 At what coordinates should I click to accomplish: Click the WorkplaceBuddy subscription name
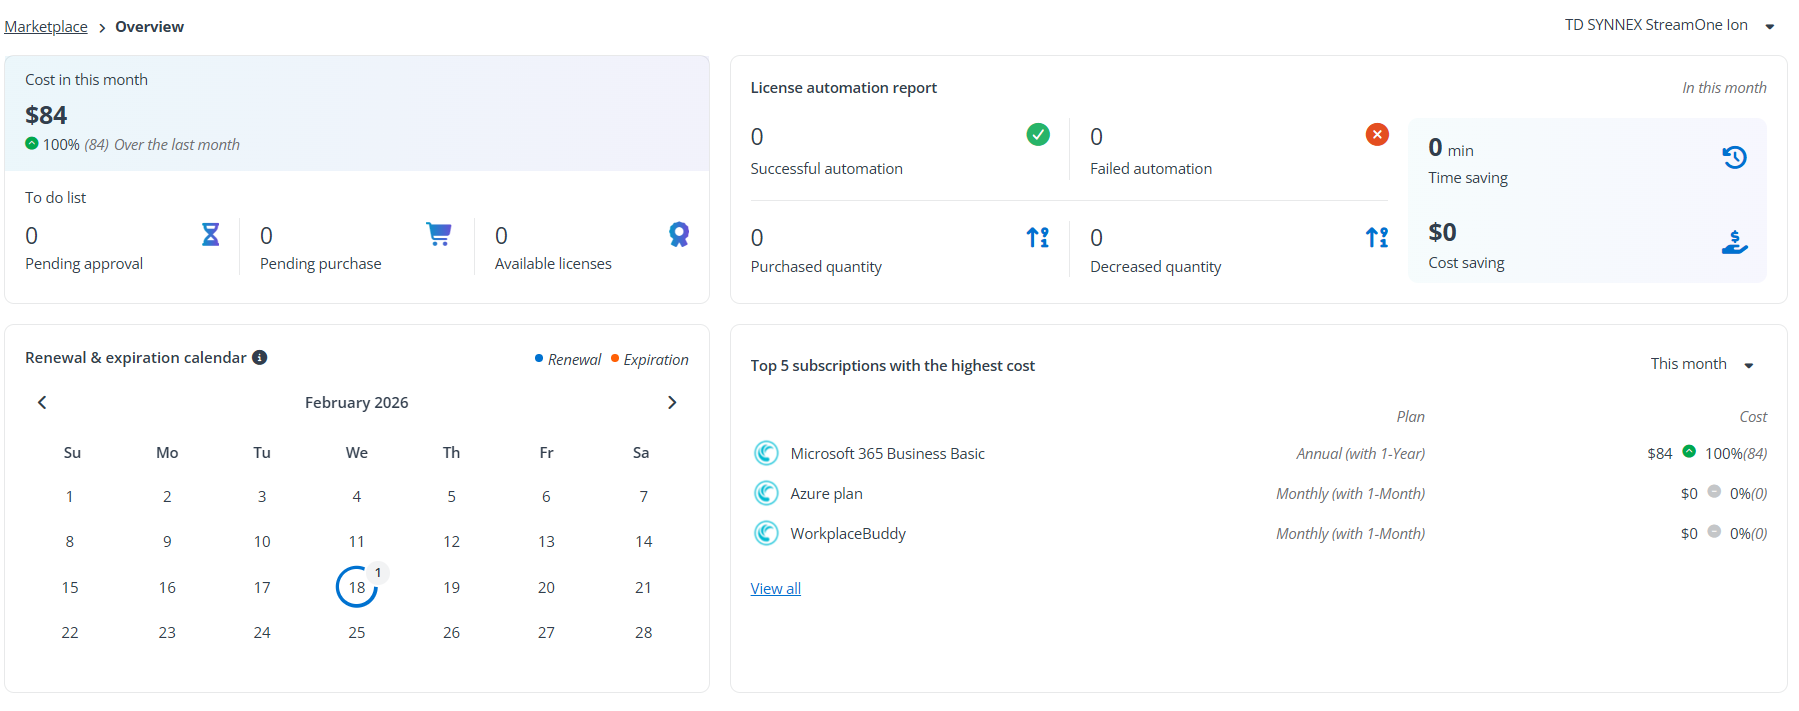tap(848, 533)
